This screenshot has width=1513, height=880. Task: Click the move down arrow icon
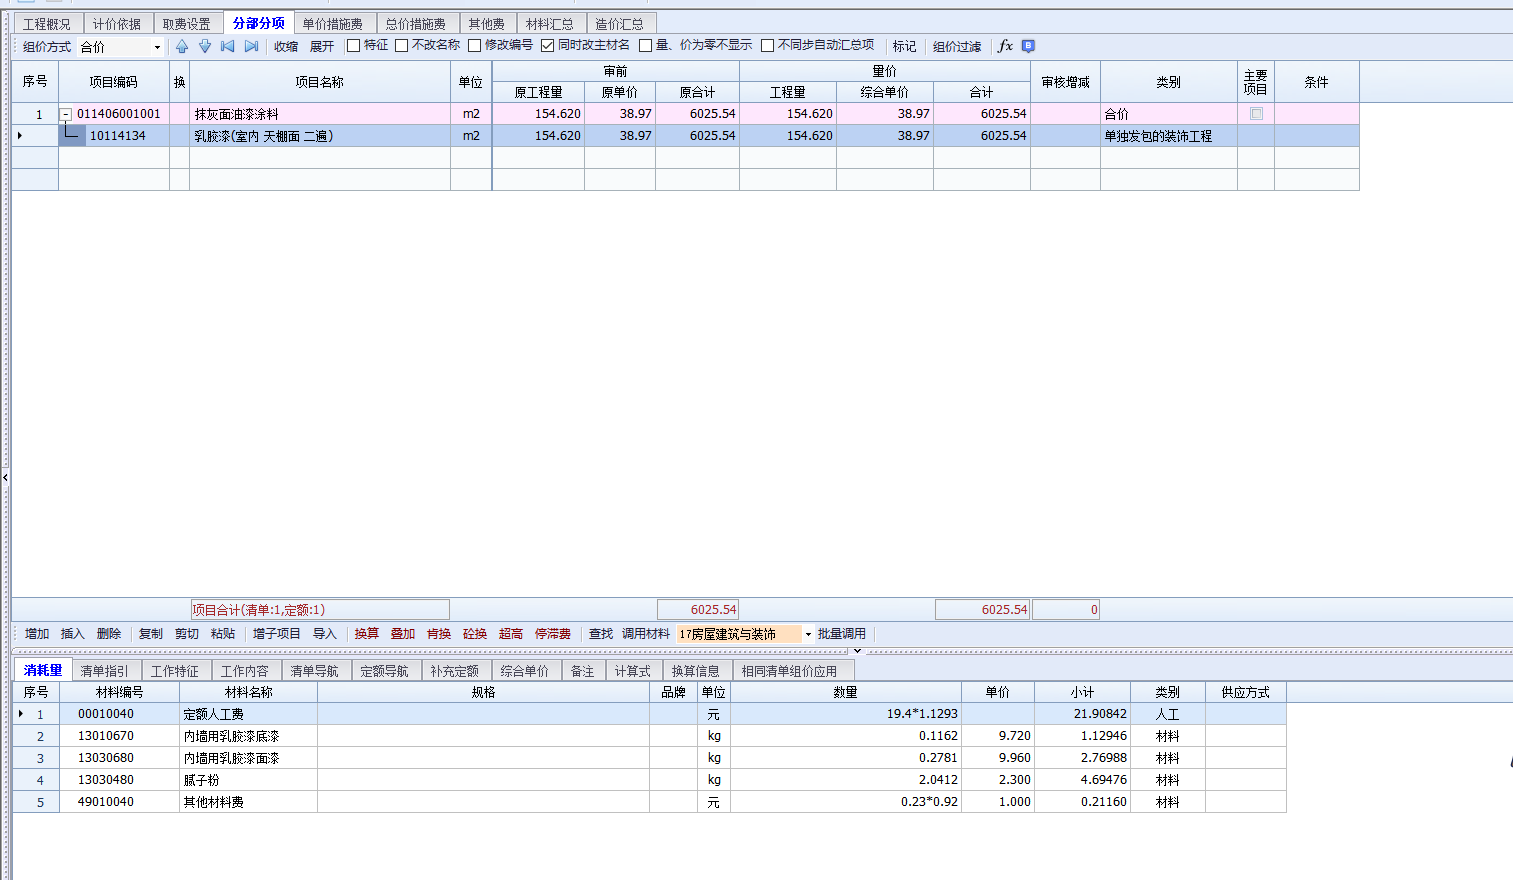point(205,46)
